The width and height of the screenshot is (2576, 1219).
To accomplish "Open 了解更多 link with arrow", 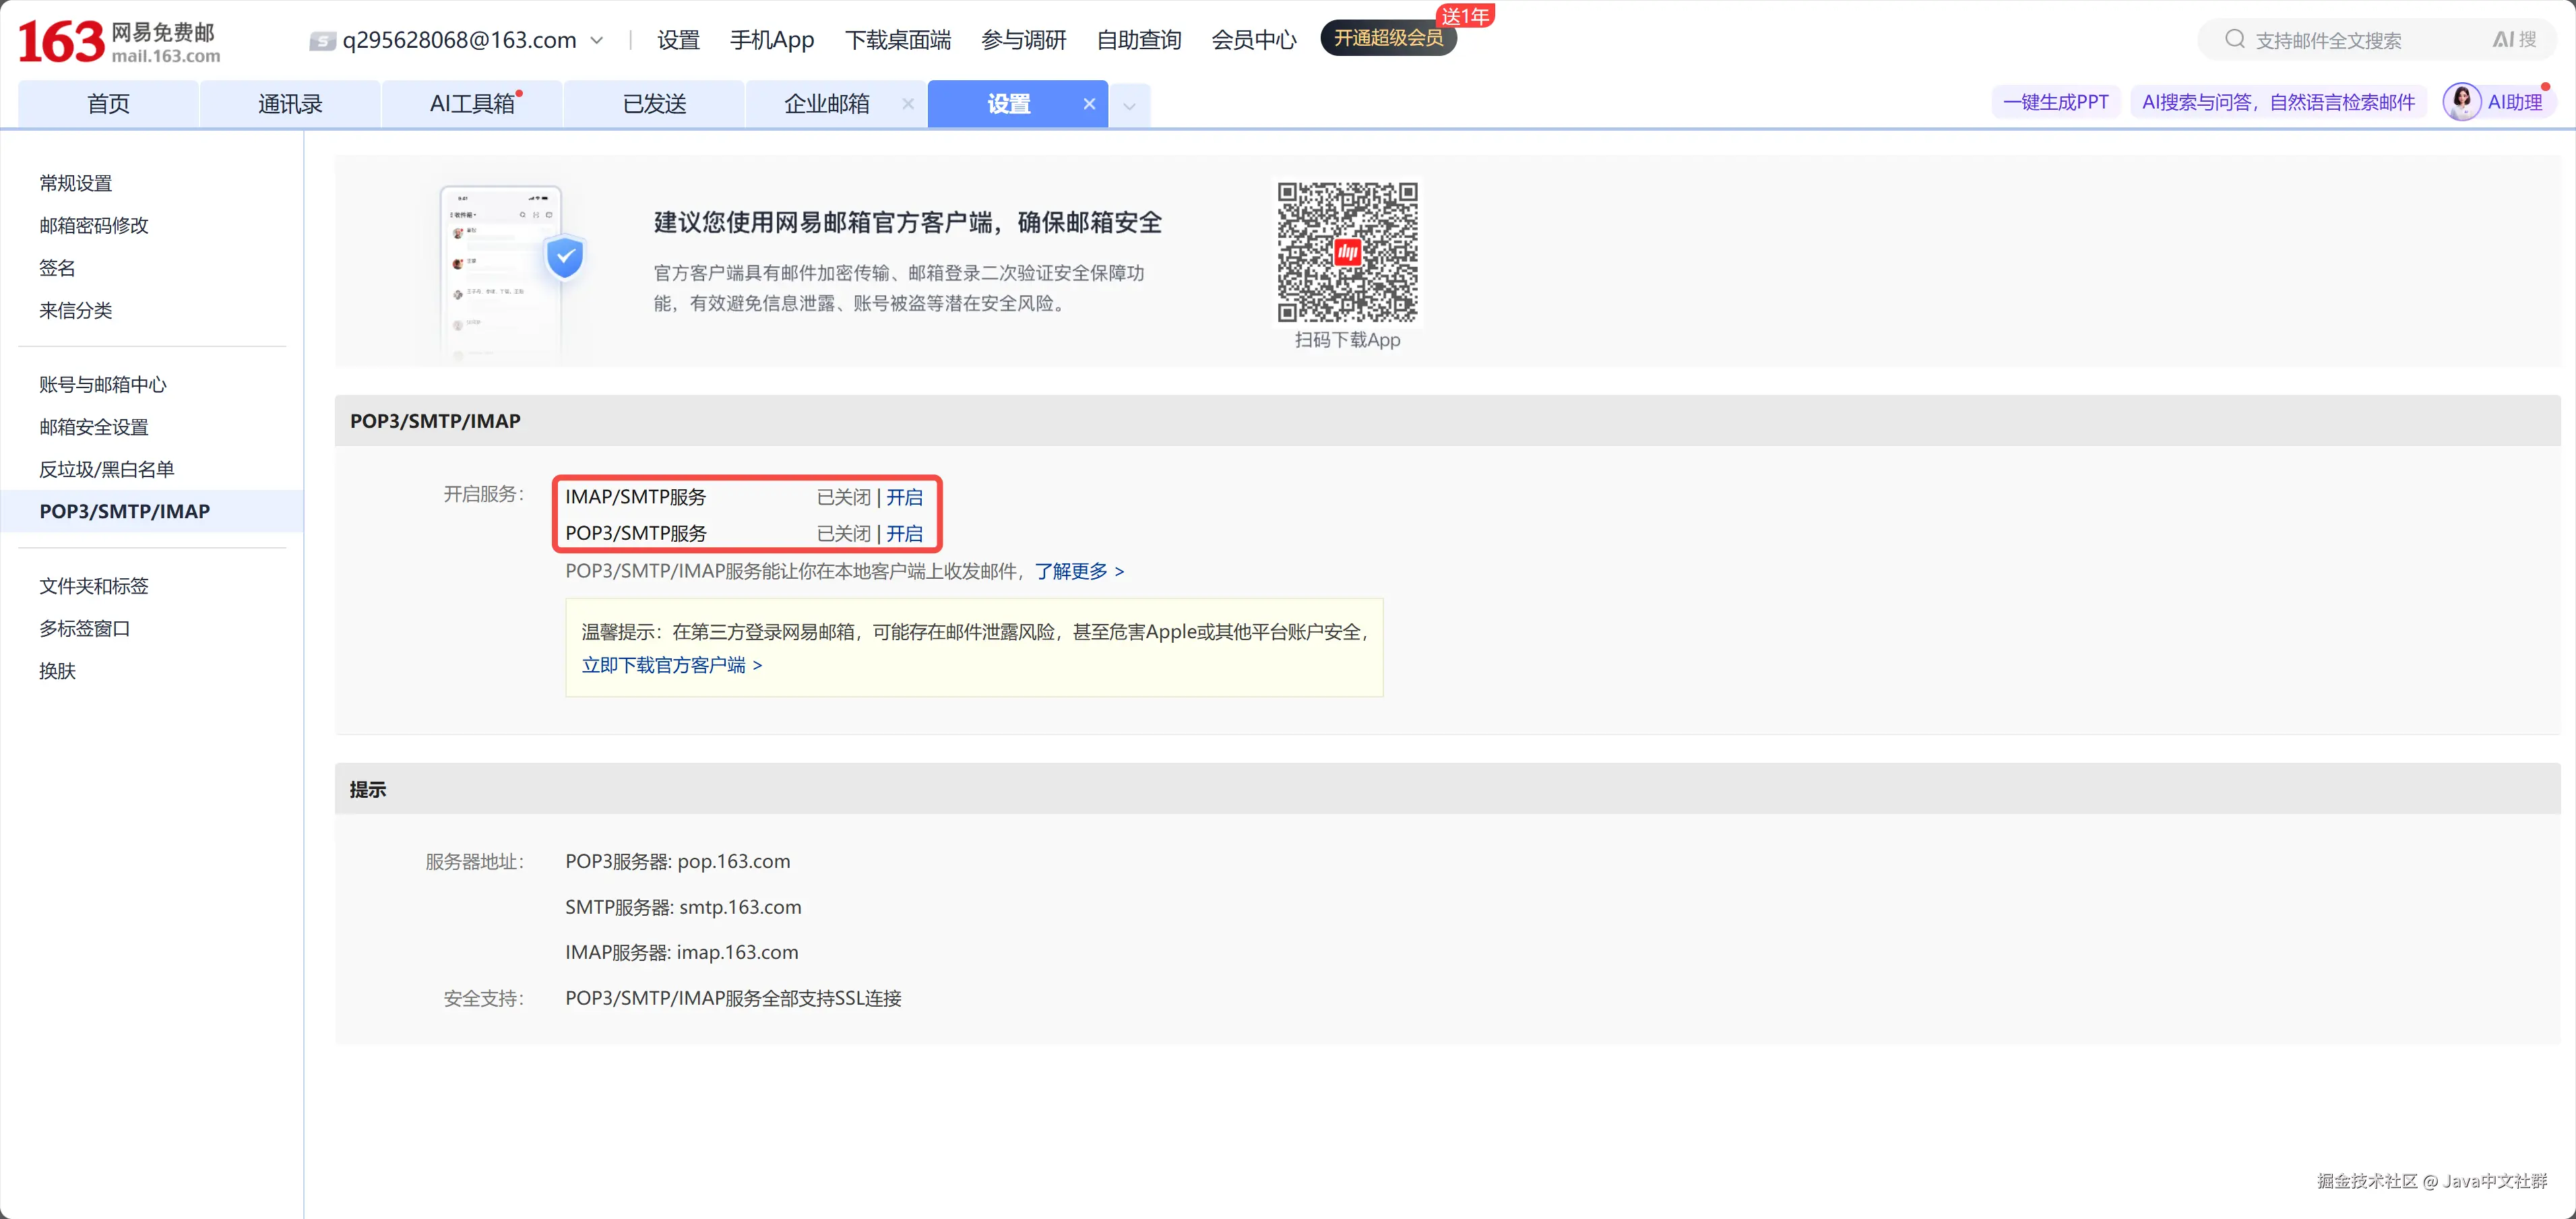I will click(x=1078, y=571).
